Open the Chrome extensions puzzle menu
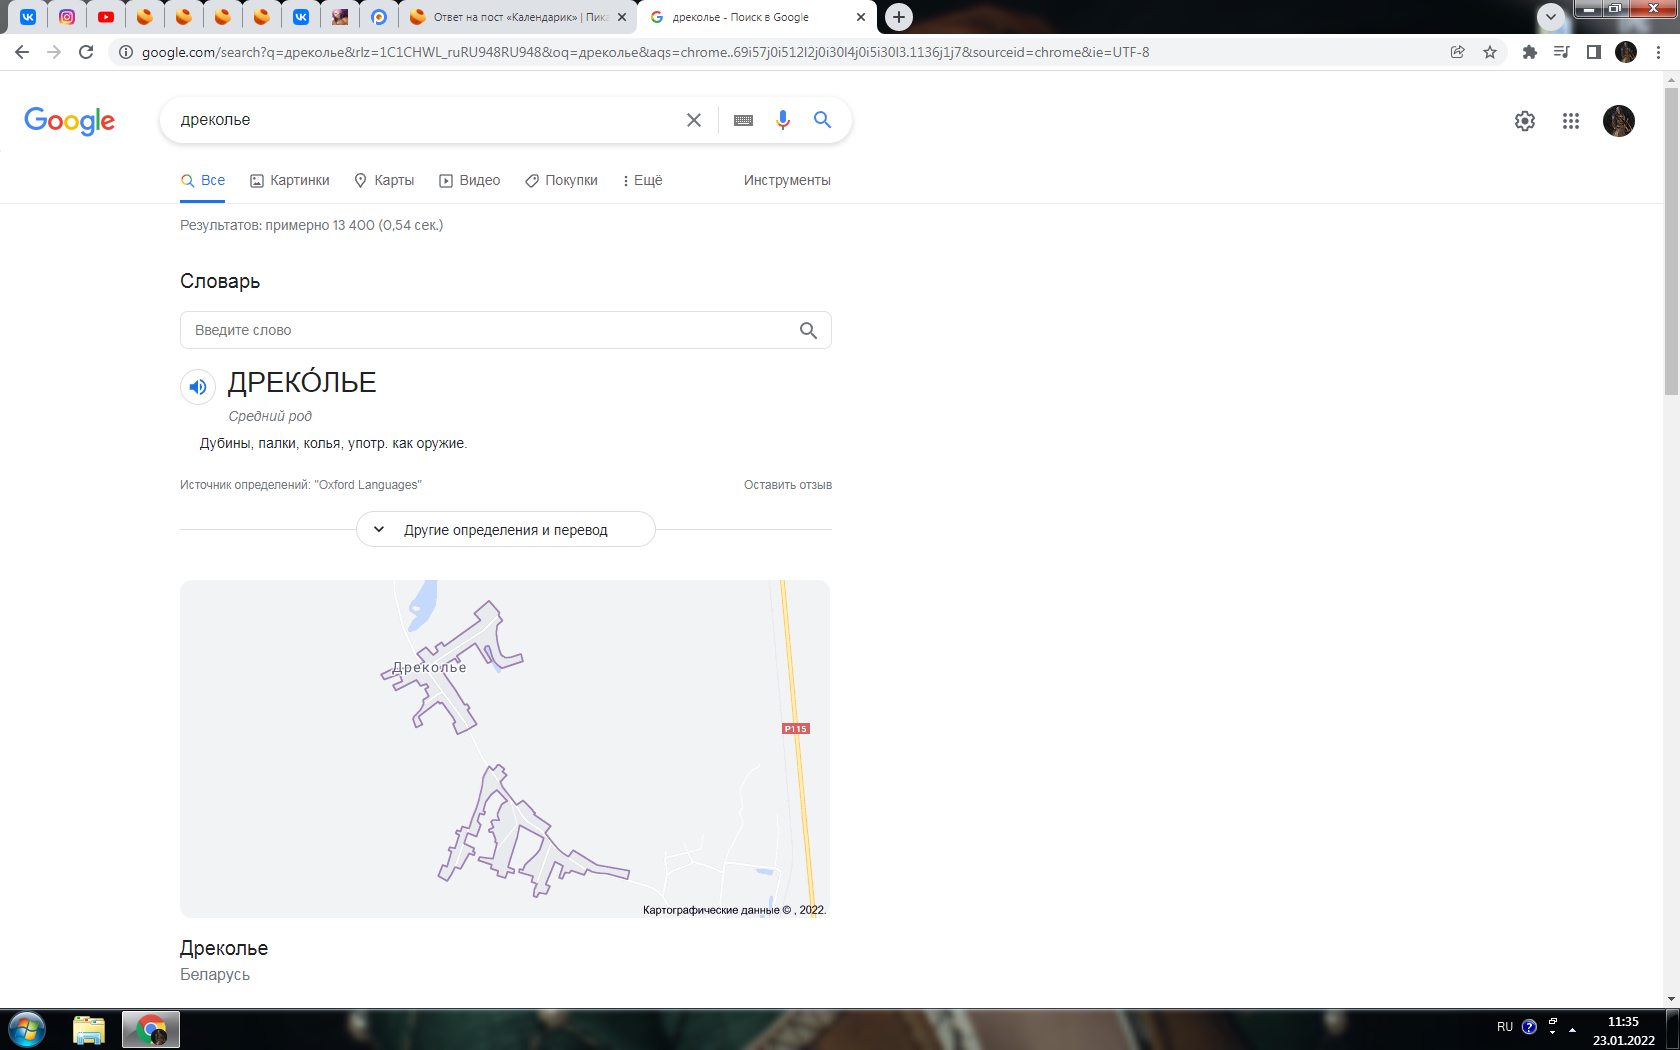The image size is (1680, 1050). coord(1529,52)
